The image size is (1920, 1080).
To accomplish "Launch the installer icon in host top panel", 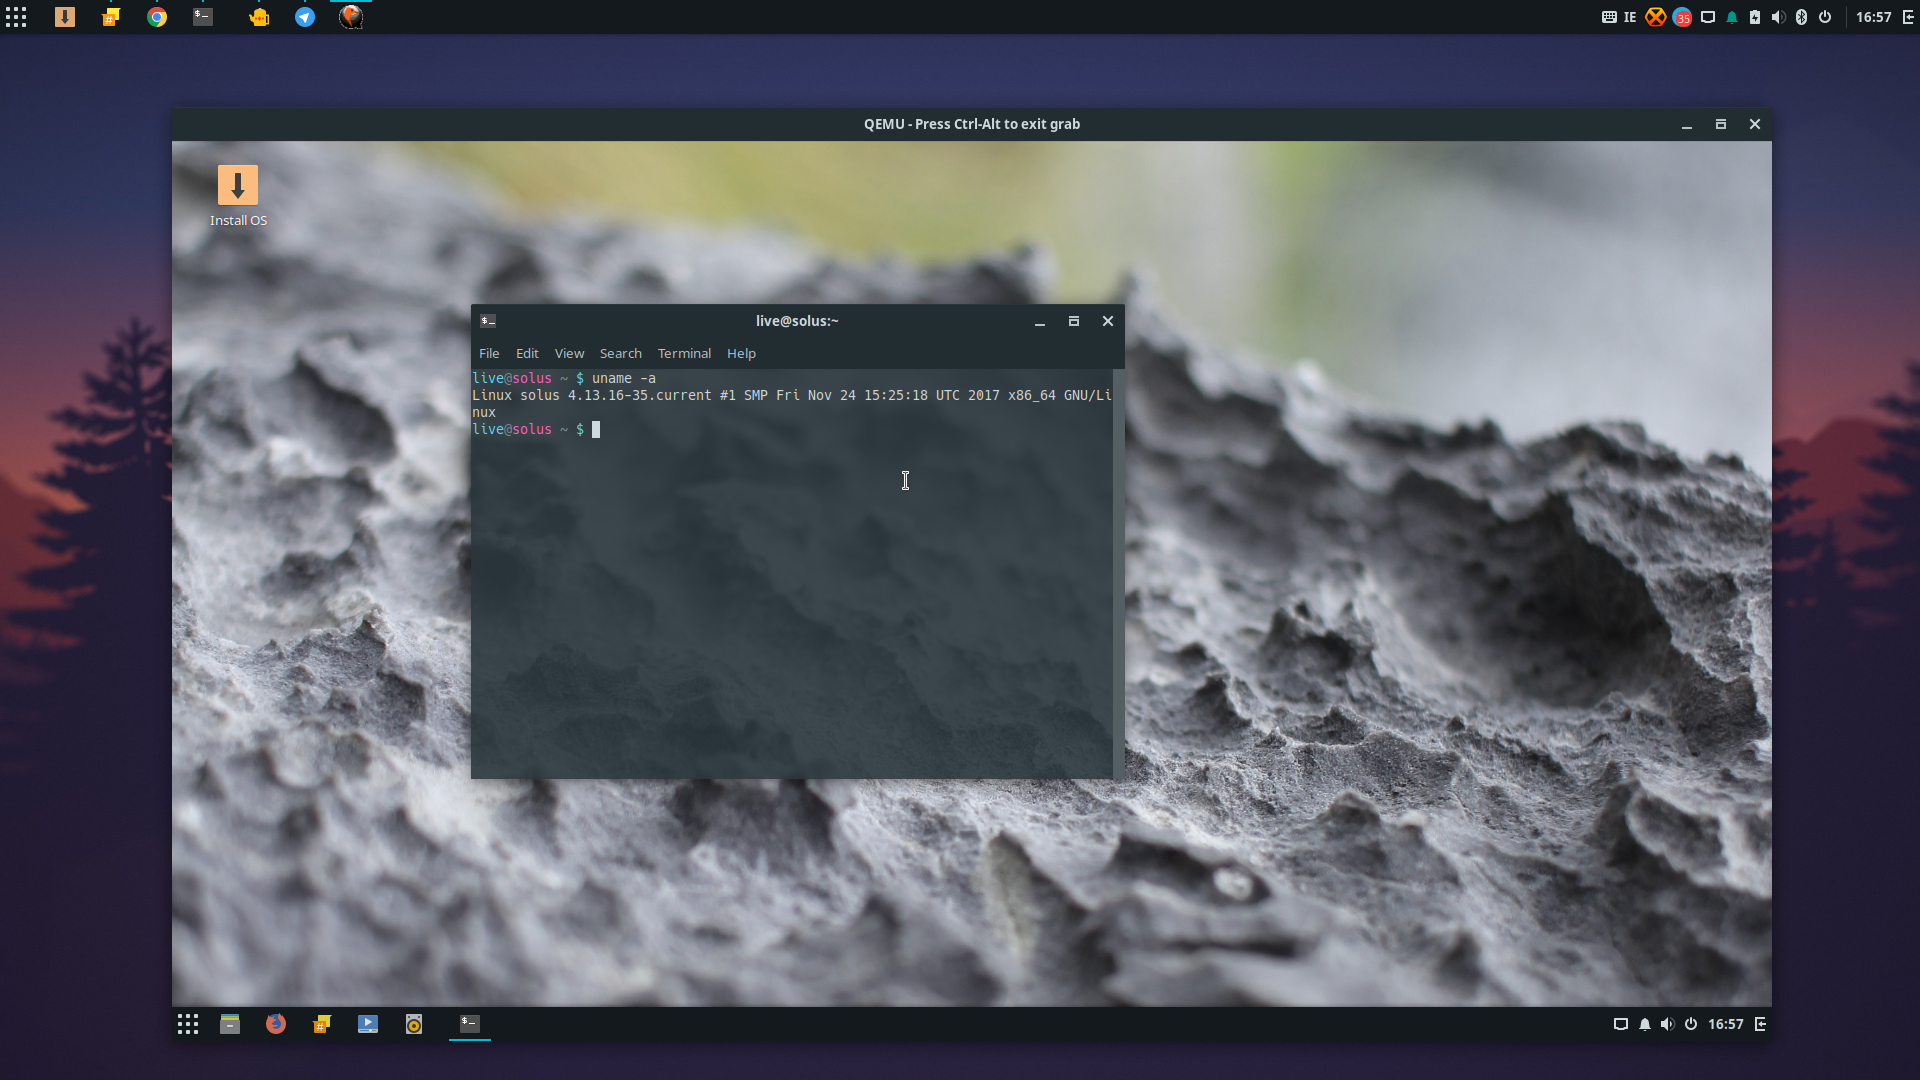I will [65, 17].
